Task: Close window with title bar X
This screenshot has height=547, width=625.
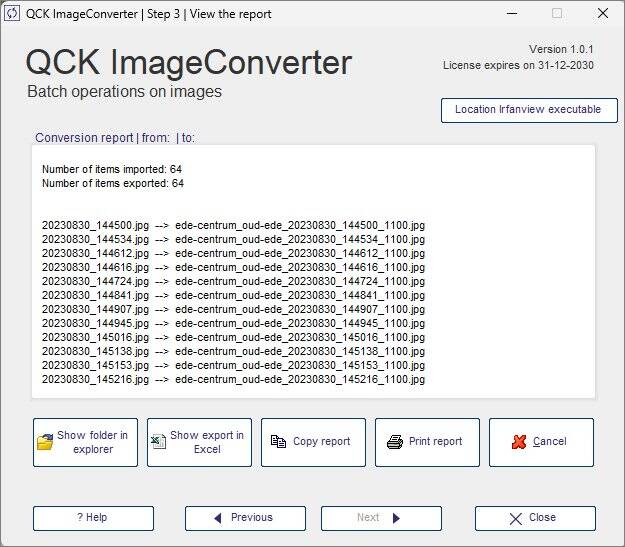Action: pyautogui.click(x=603, y=14)
